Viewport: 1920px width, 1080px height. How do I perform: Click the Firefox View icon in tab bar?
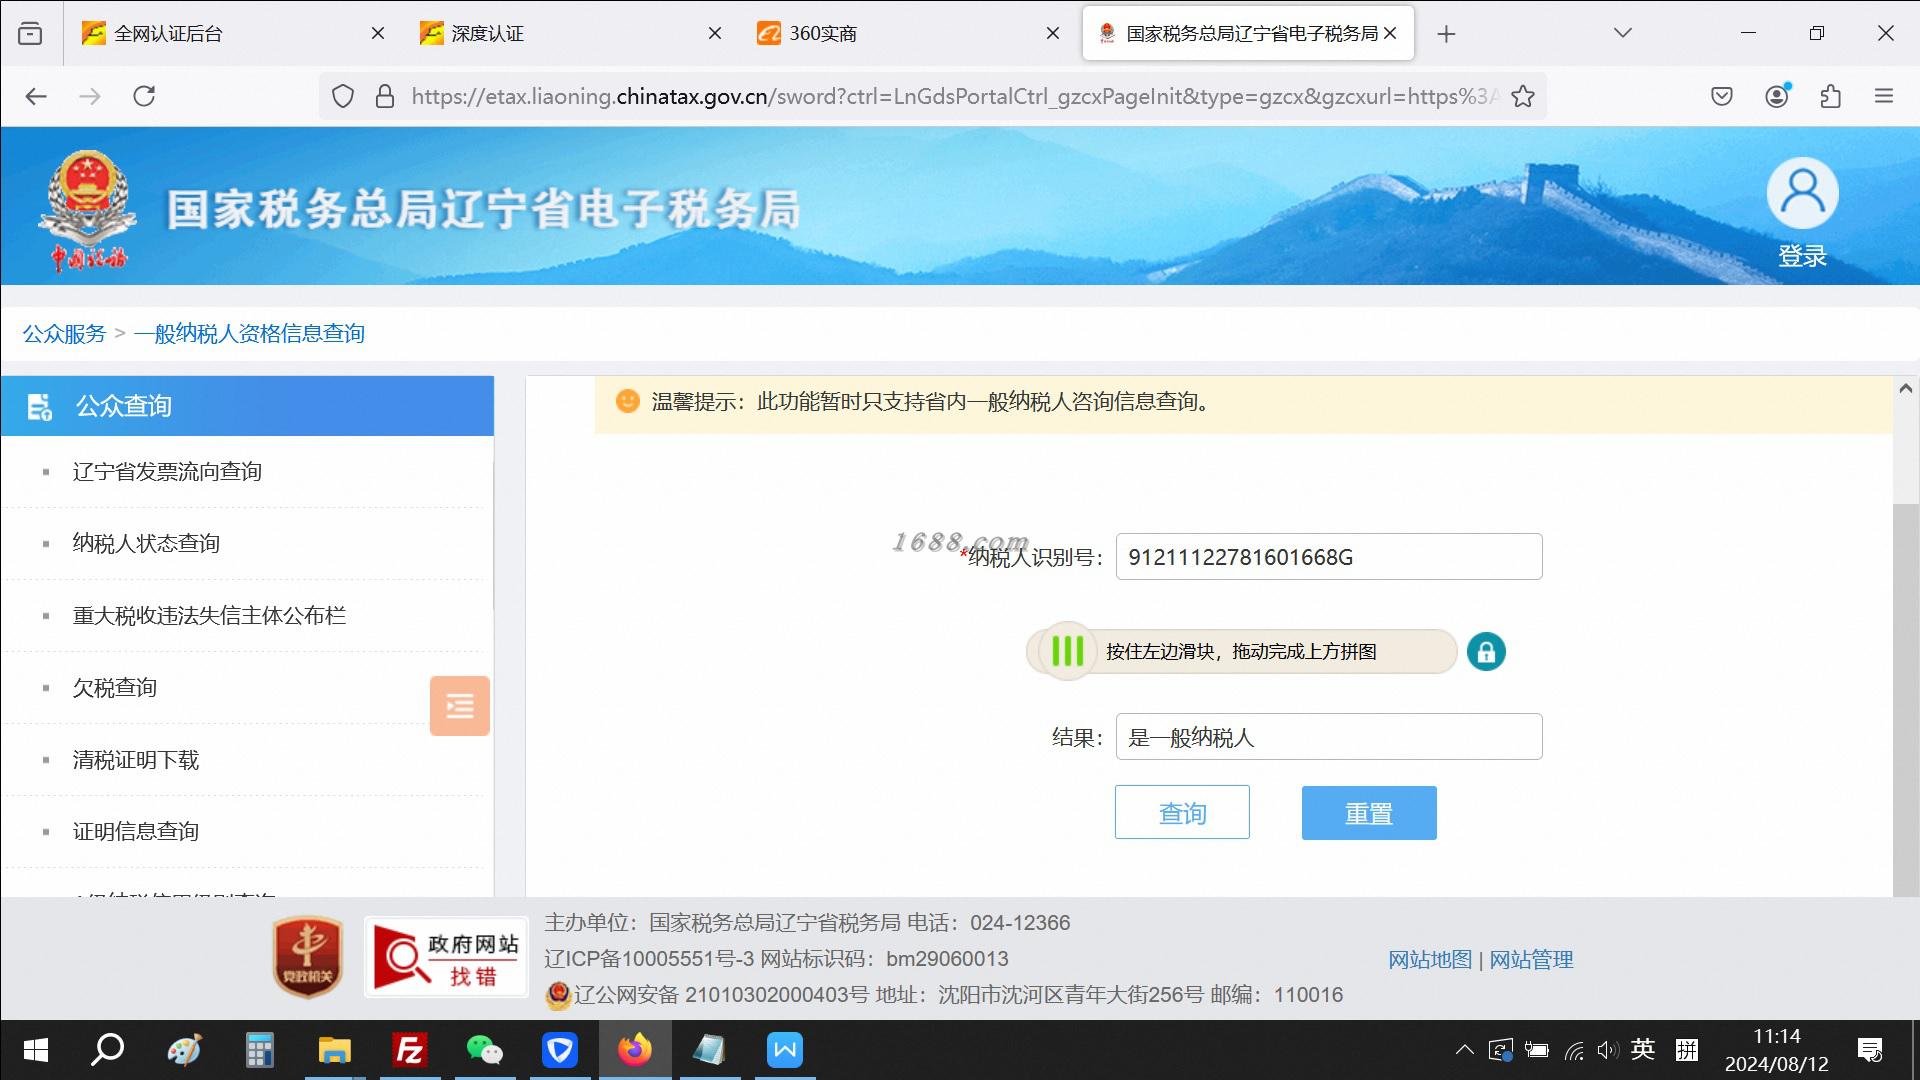pos(31,34)
